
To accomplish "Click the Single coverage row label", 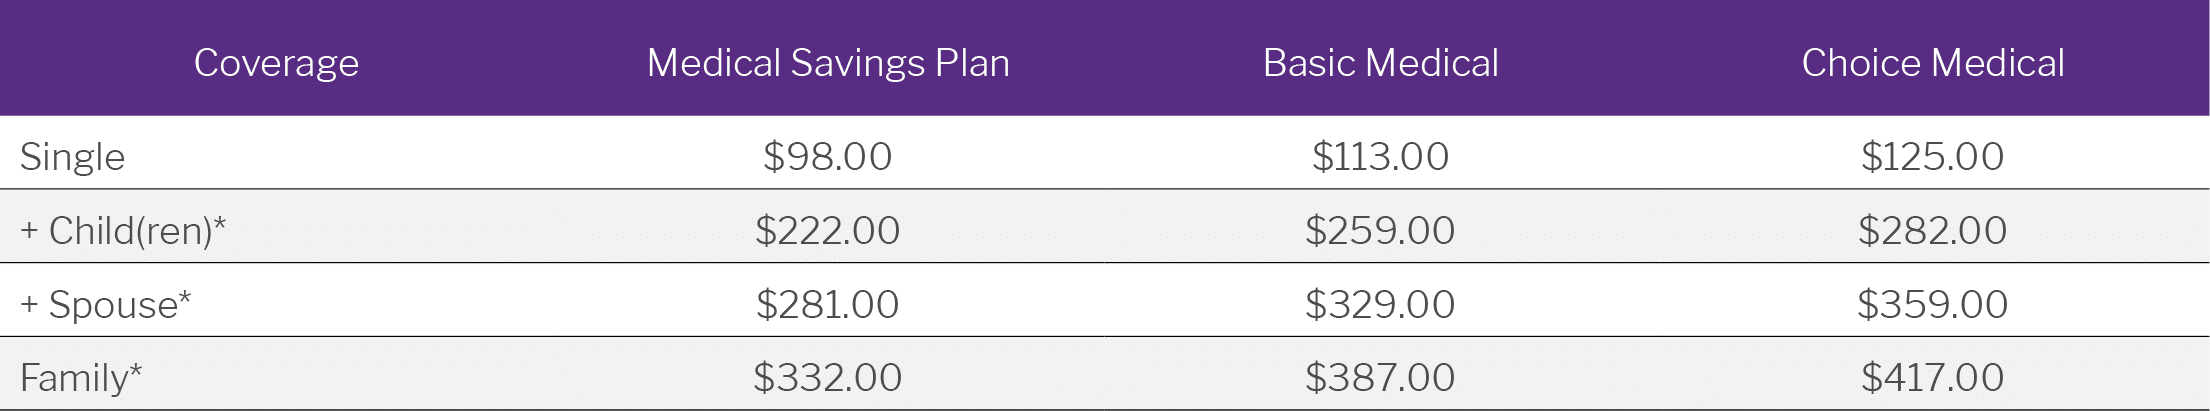I will (72, 157).
